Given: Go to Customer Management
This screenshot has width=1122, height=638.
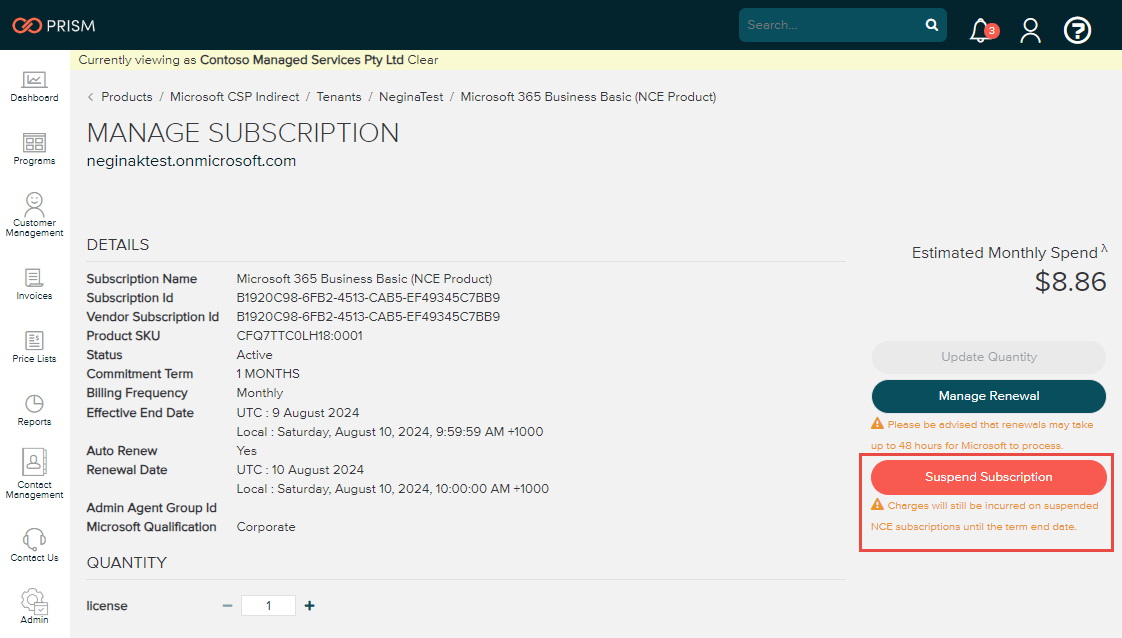Looking at the screenshot, I should pos(34,215).
